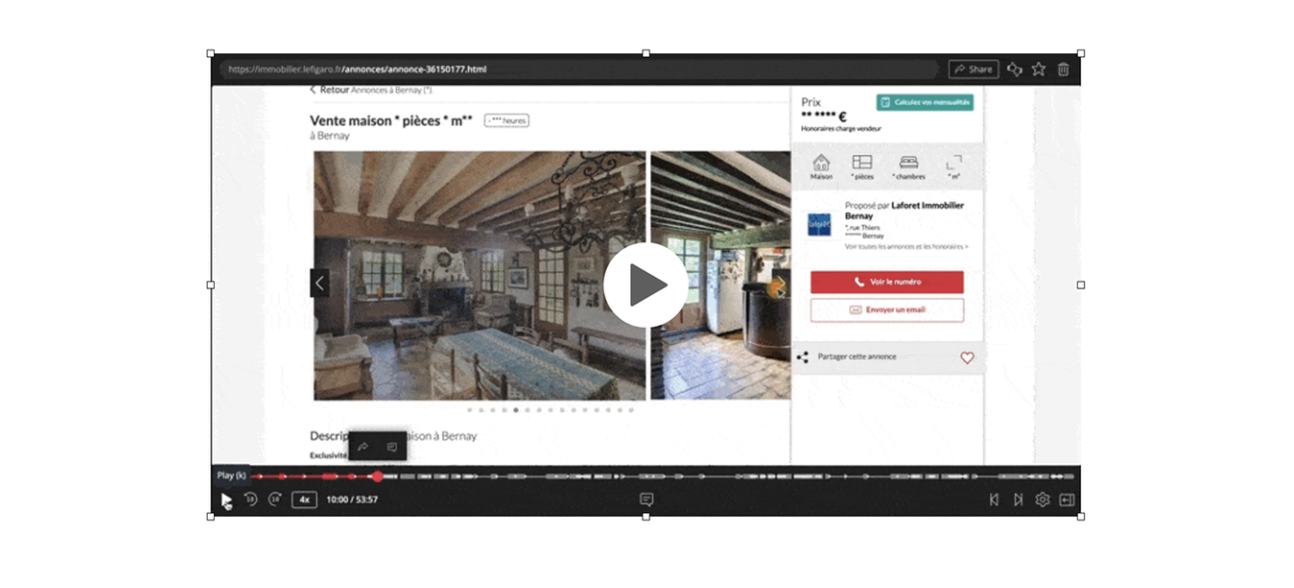This screenshot has width=1294, height=588.
Task: Click the Voir le numéro button
Action: tap(887, 282)
